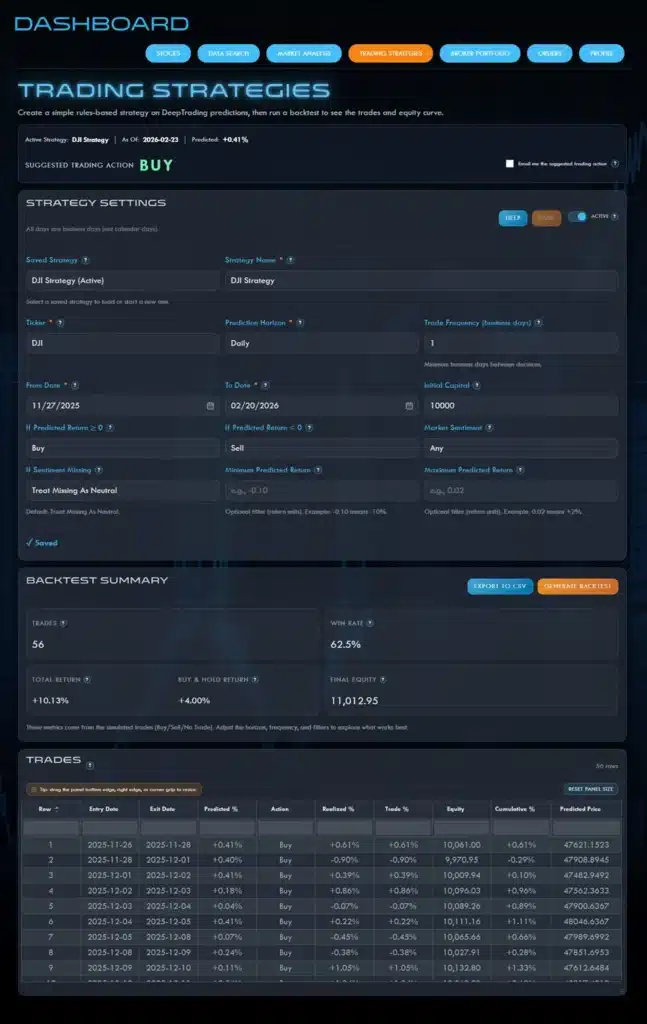Click the Ticker input field
647x1024 pixels.
point(121,344)
